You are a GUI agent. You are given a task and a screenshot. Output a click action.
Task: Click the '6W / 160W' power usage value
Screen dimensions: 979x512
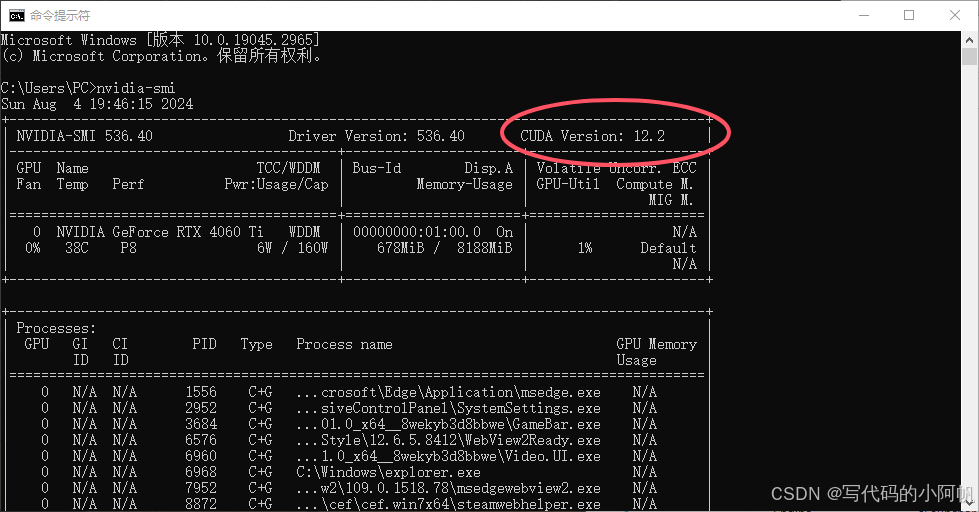point(292,249)
